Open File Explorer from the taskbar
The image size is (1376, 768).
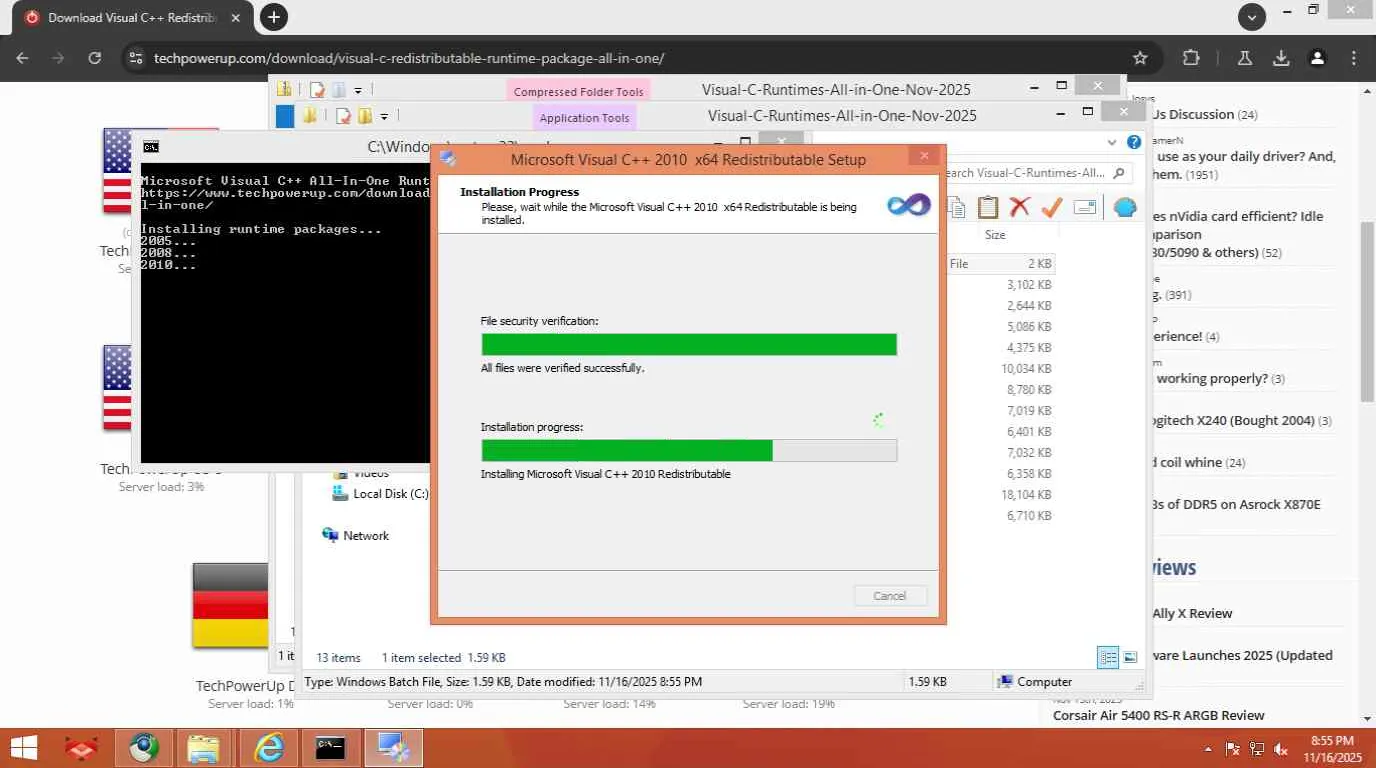pyautogui.click(x=203, y=748)
